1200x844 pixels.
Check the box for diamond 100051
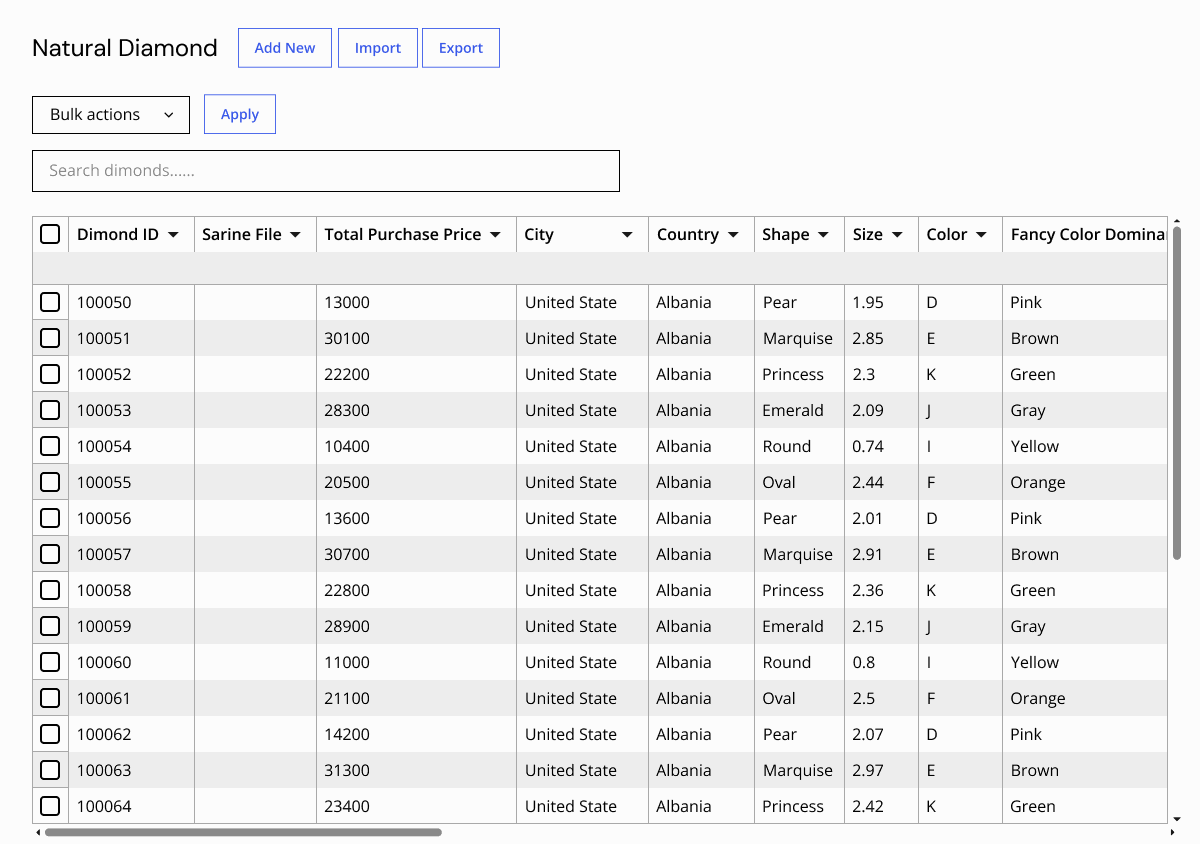[x=50, y=338]
